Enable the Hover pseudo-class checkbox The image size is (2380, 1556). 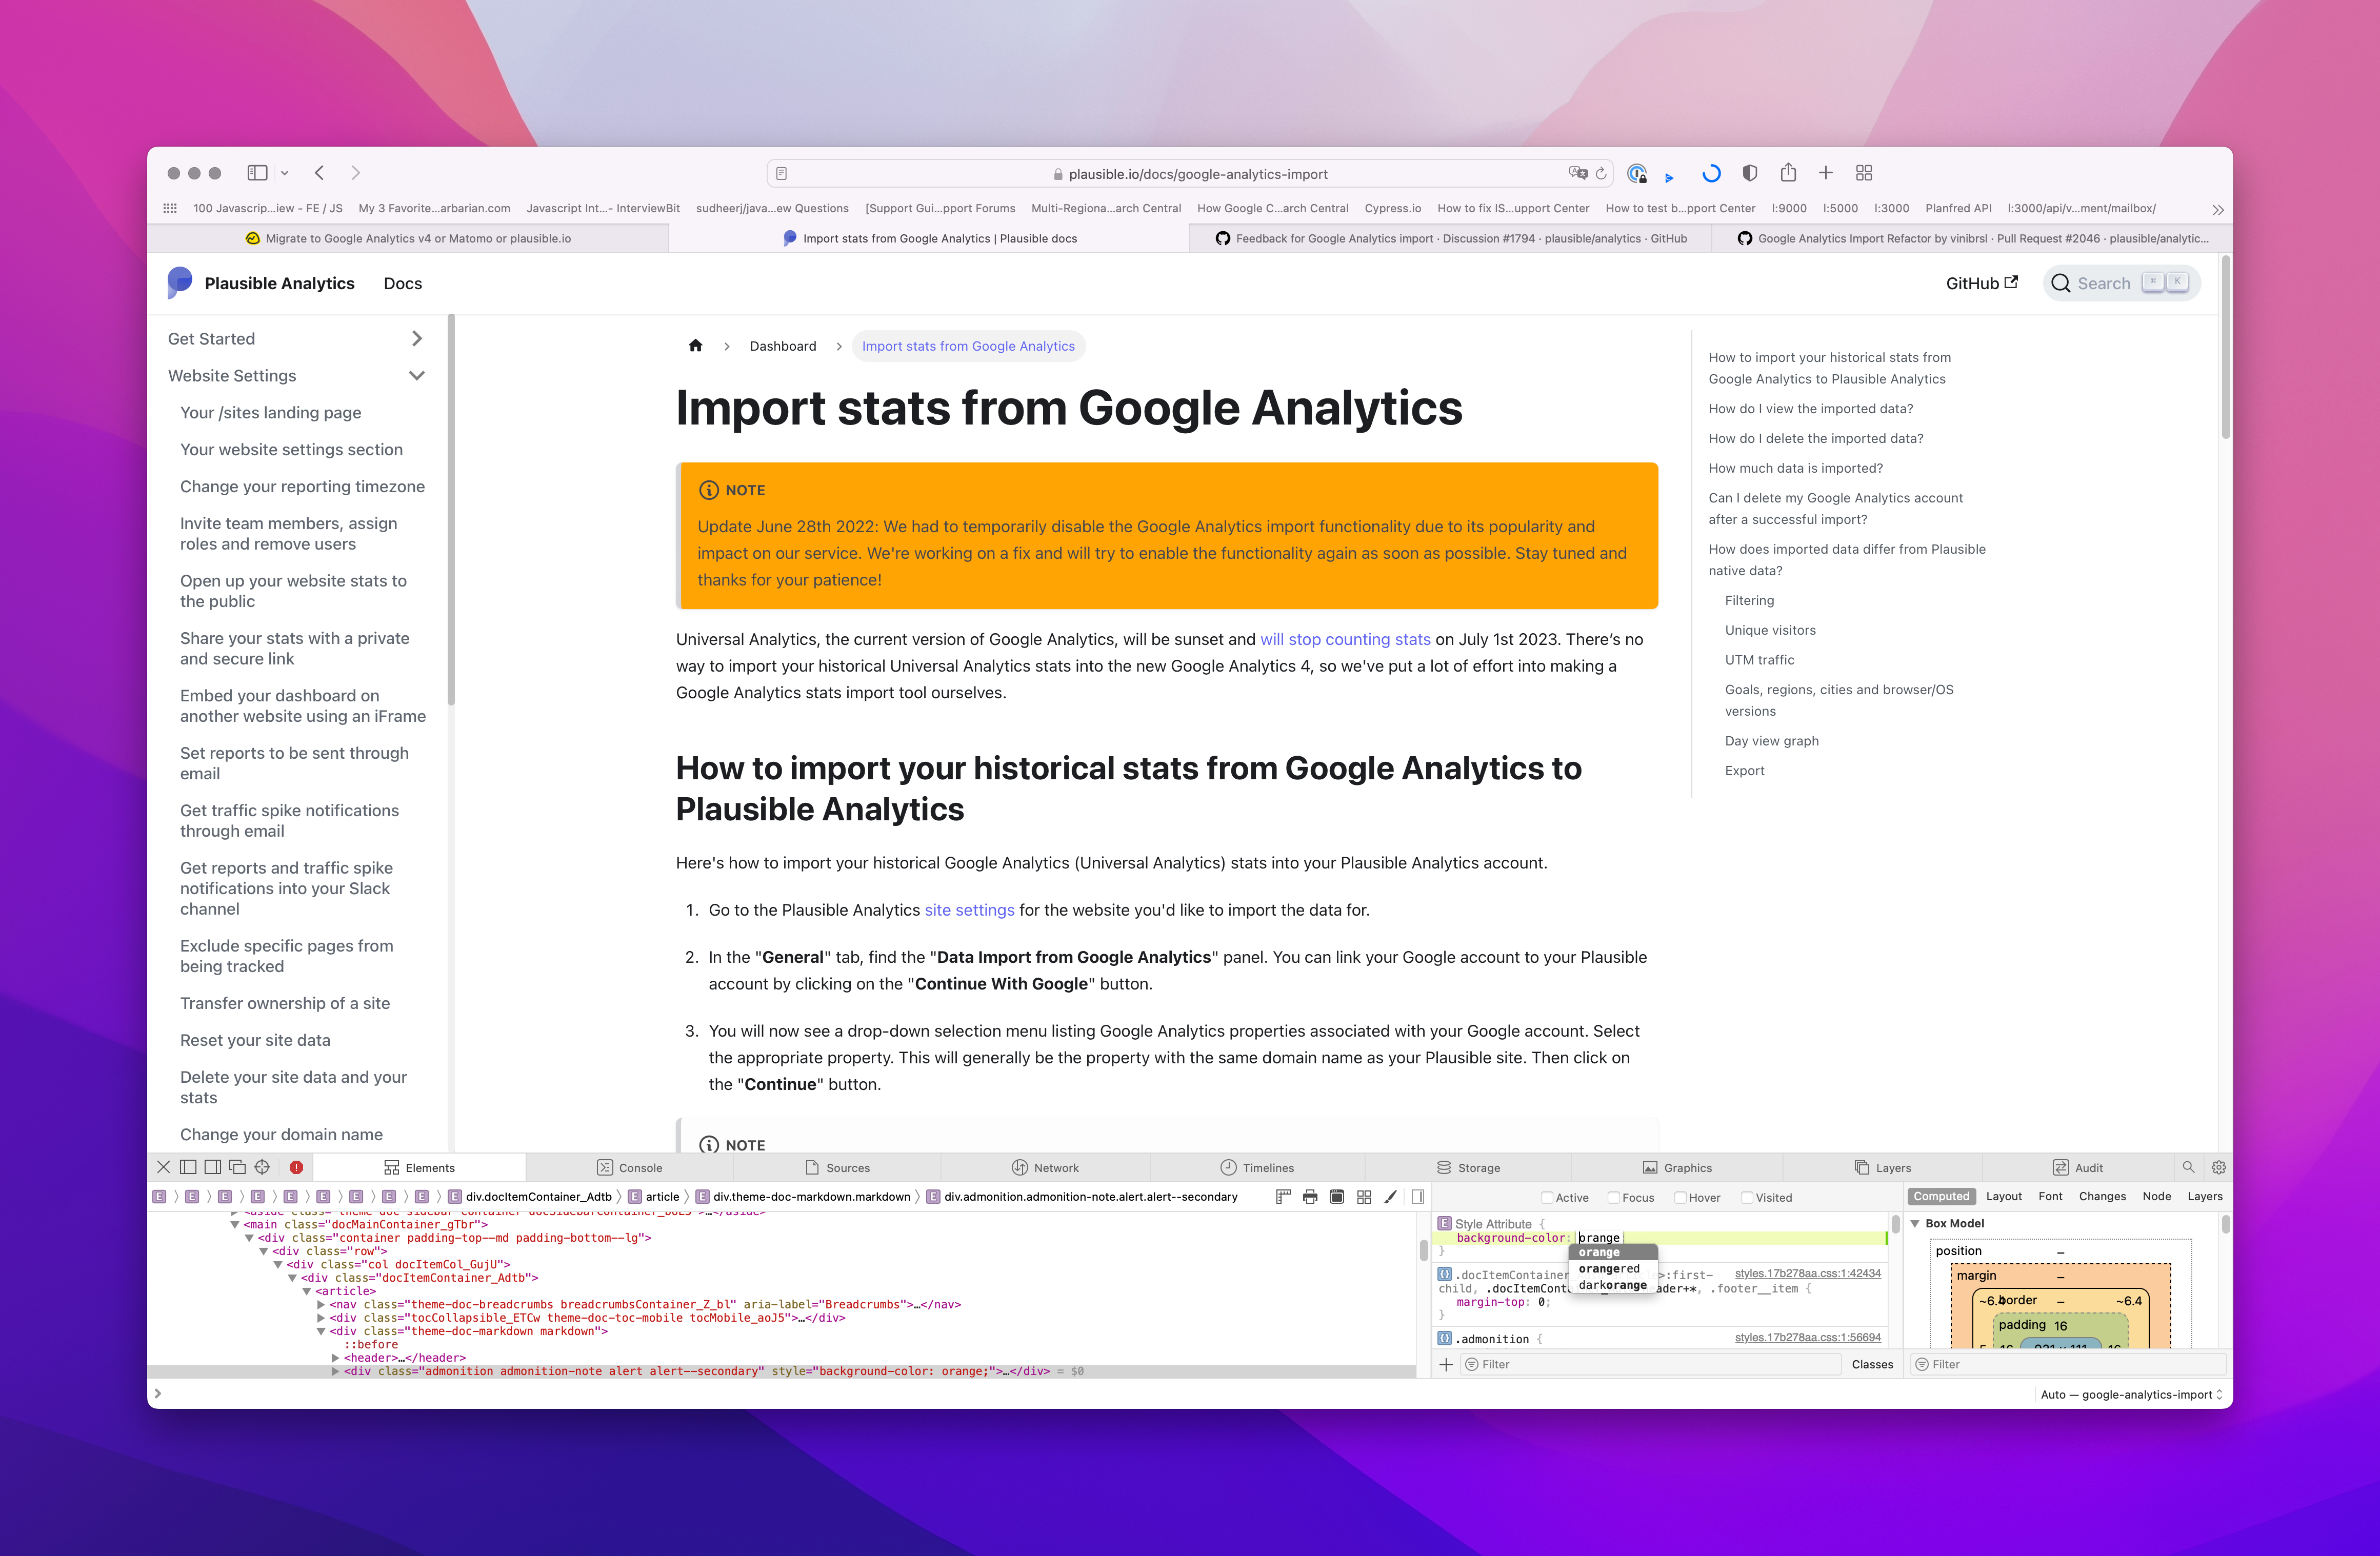tap(1681, 1198)
